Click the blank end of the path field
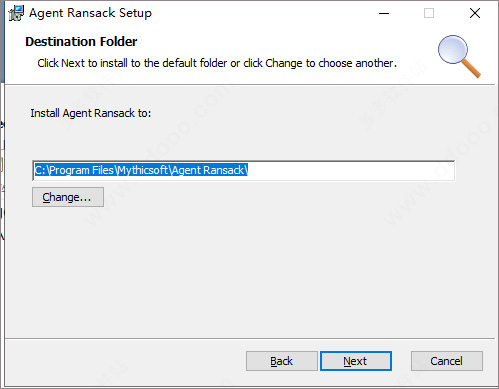The height and width of the screenshot is (389, 499). [x=350, y=170]
